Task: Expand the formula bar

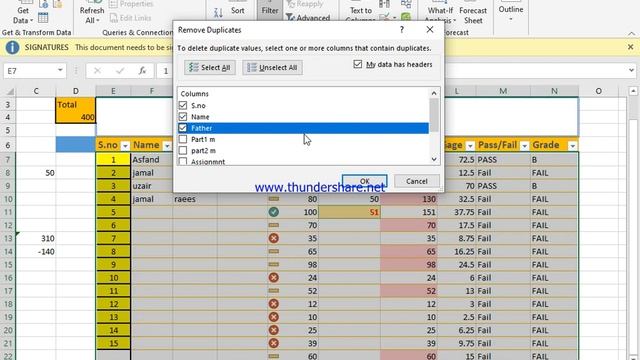Action: [631, 71]
